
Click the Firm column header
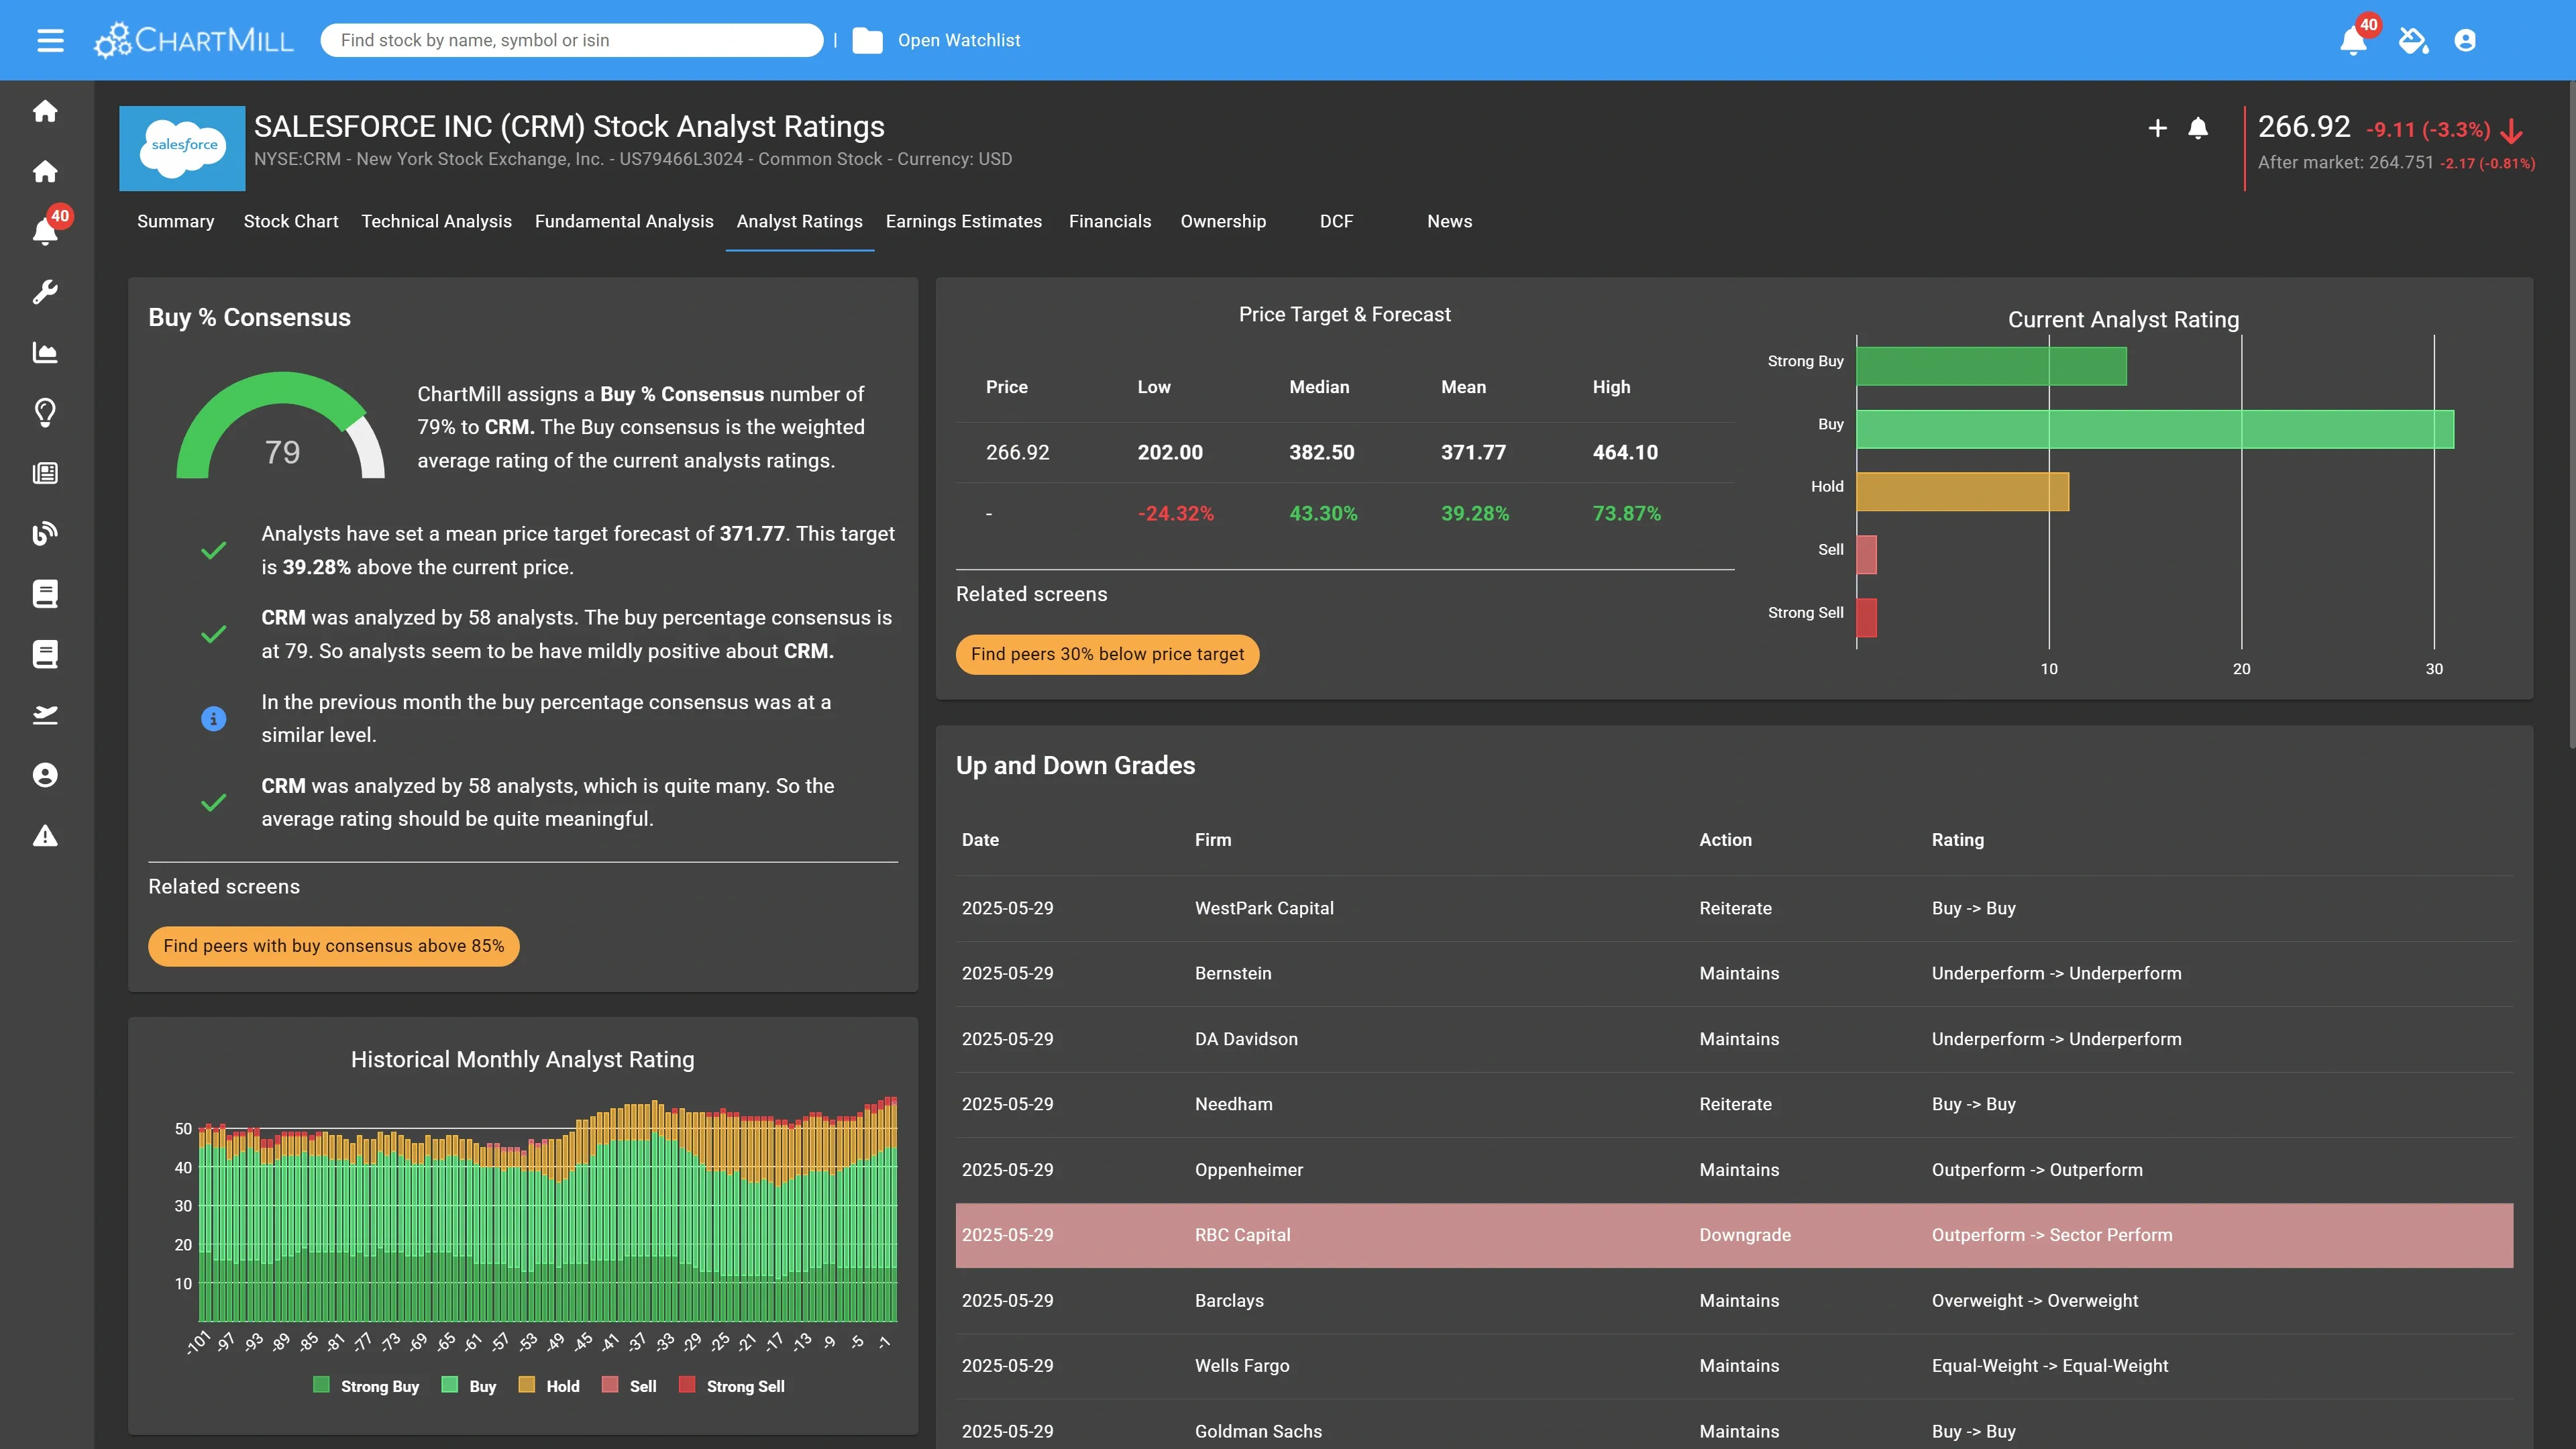(1213, 840)
